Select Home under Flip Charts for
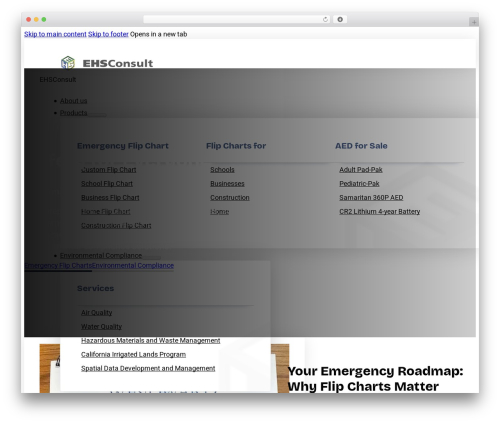This screenshot has height=423, width=500. click(219, 212)
